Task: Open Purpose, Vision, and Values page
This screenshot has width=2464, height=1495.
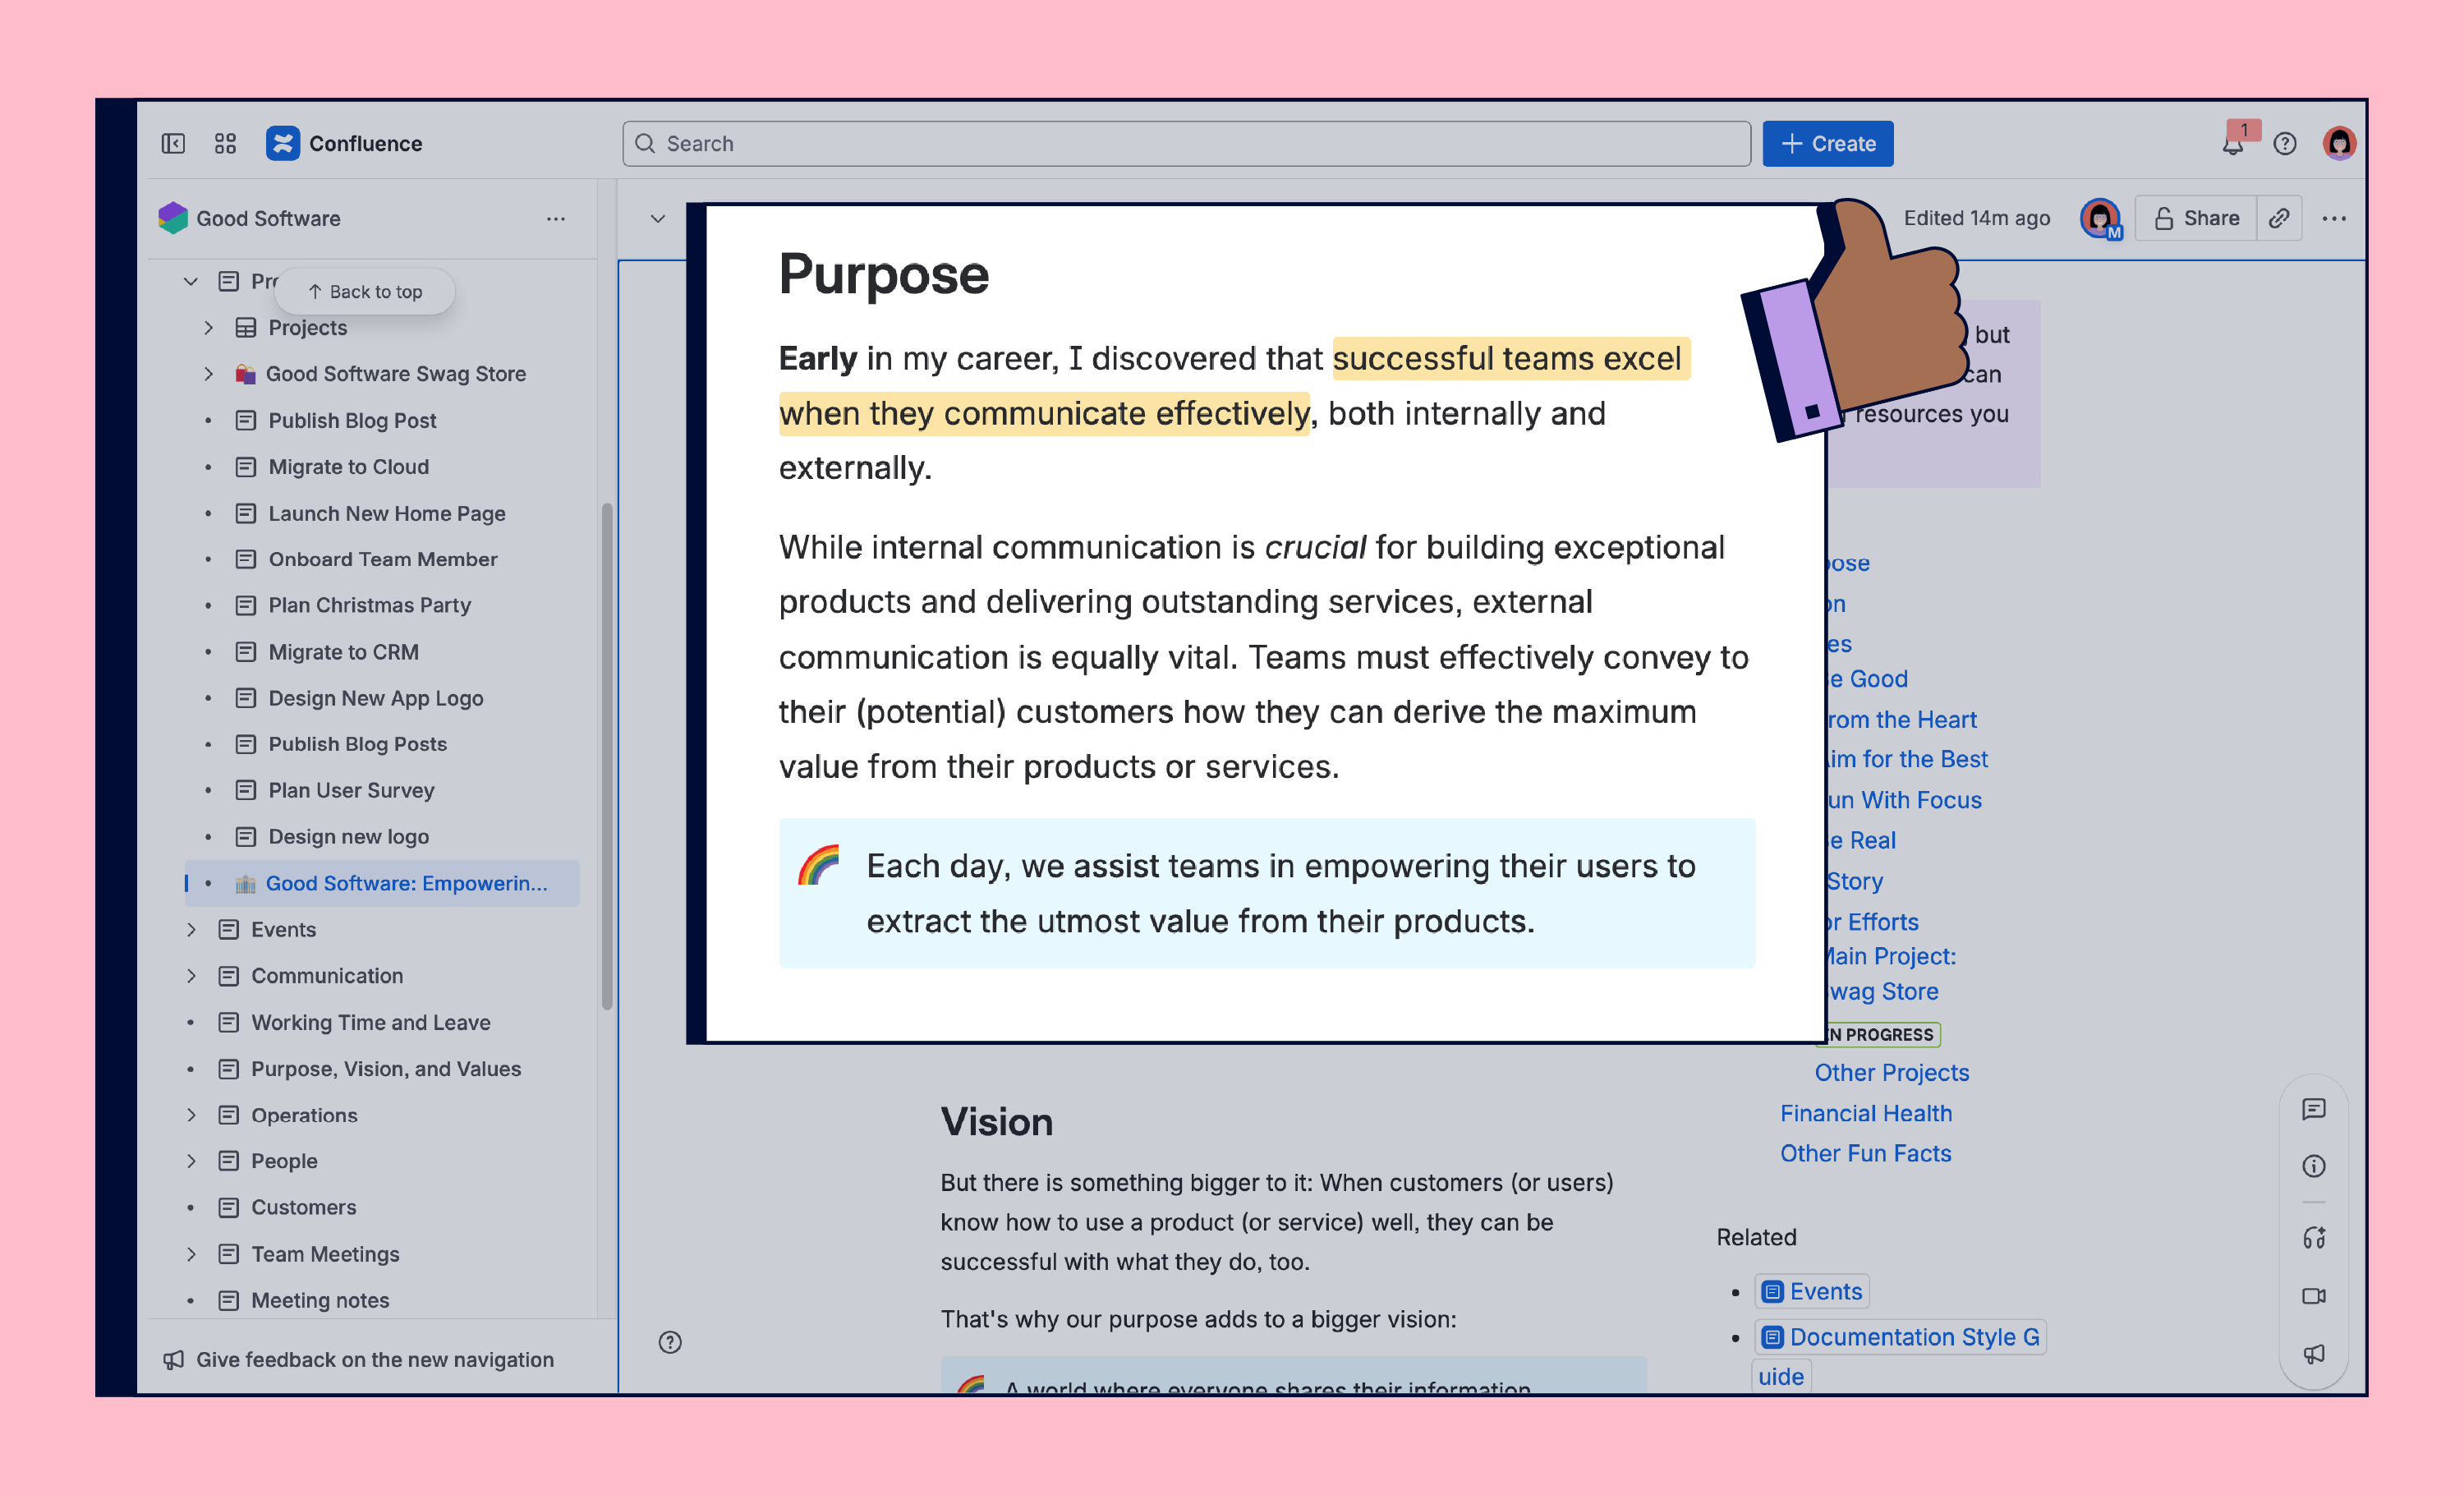Action: [386, 1069]
